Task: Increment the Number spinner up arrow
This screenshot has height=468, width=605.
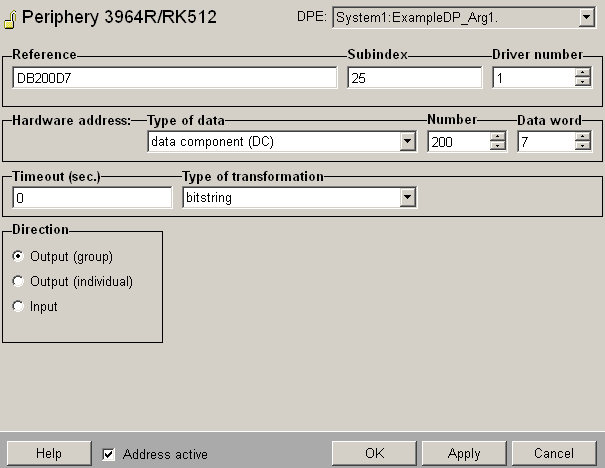Action: click(x=498, y=137)
